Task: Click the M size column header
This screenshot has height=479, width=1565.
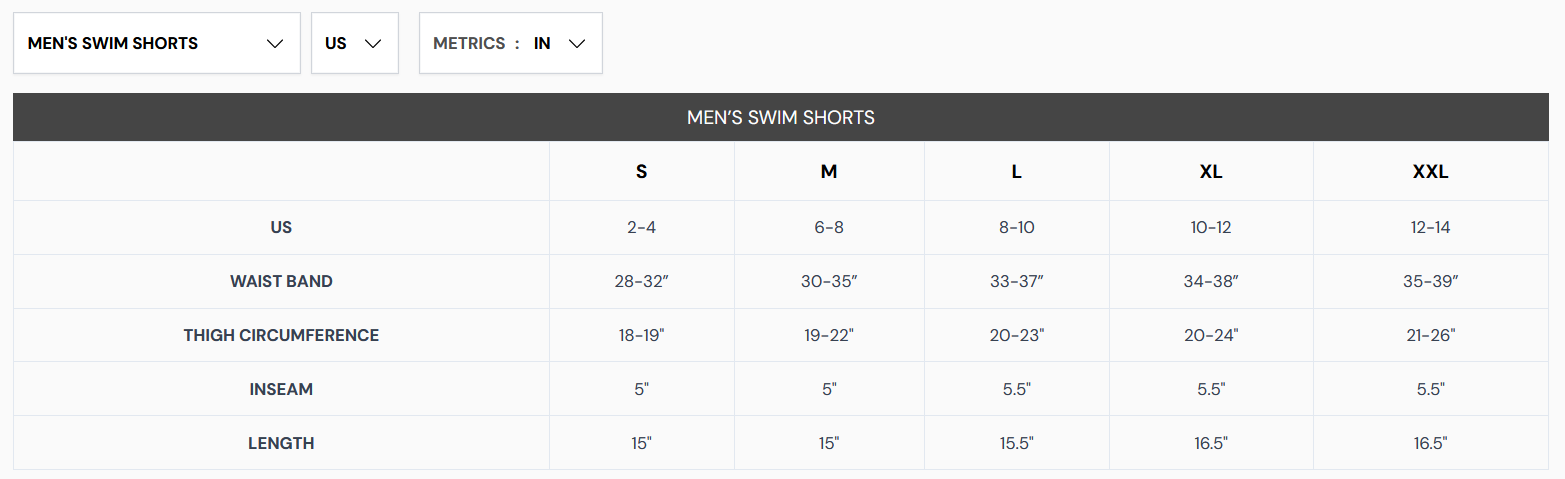Action: [829, 171]
